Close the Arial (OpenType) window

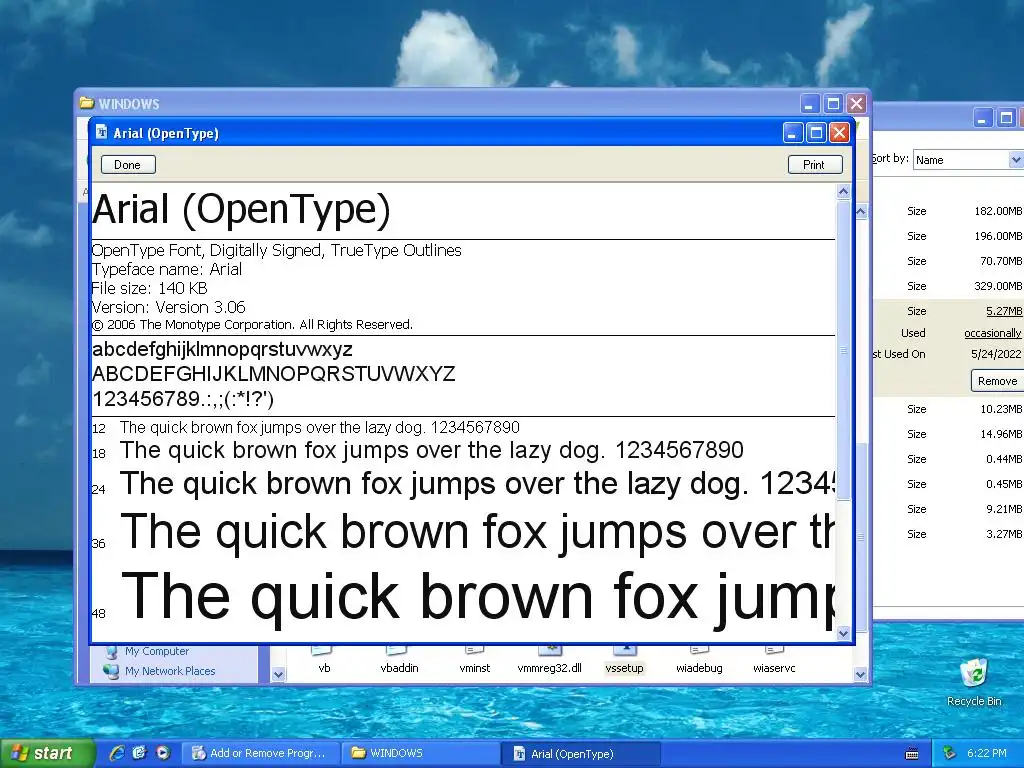click(x=839, y=133)
